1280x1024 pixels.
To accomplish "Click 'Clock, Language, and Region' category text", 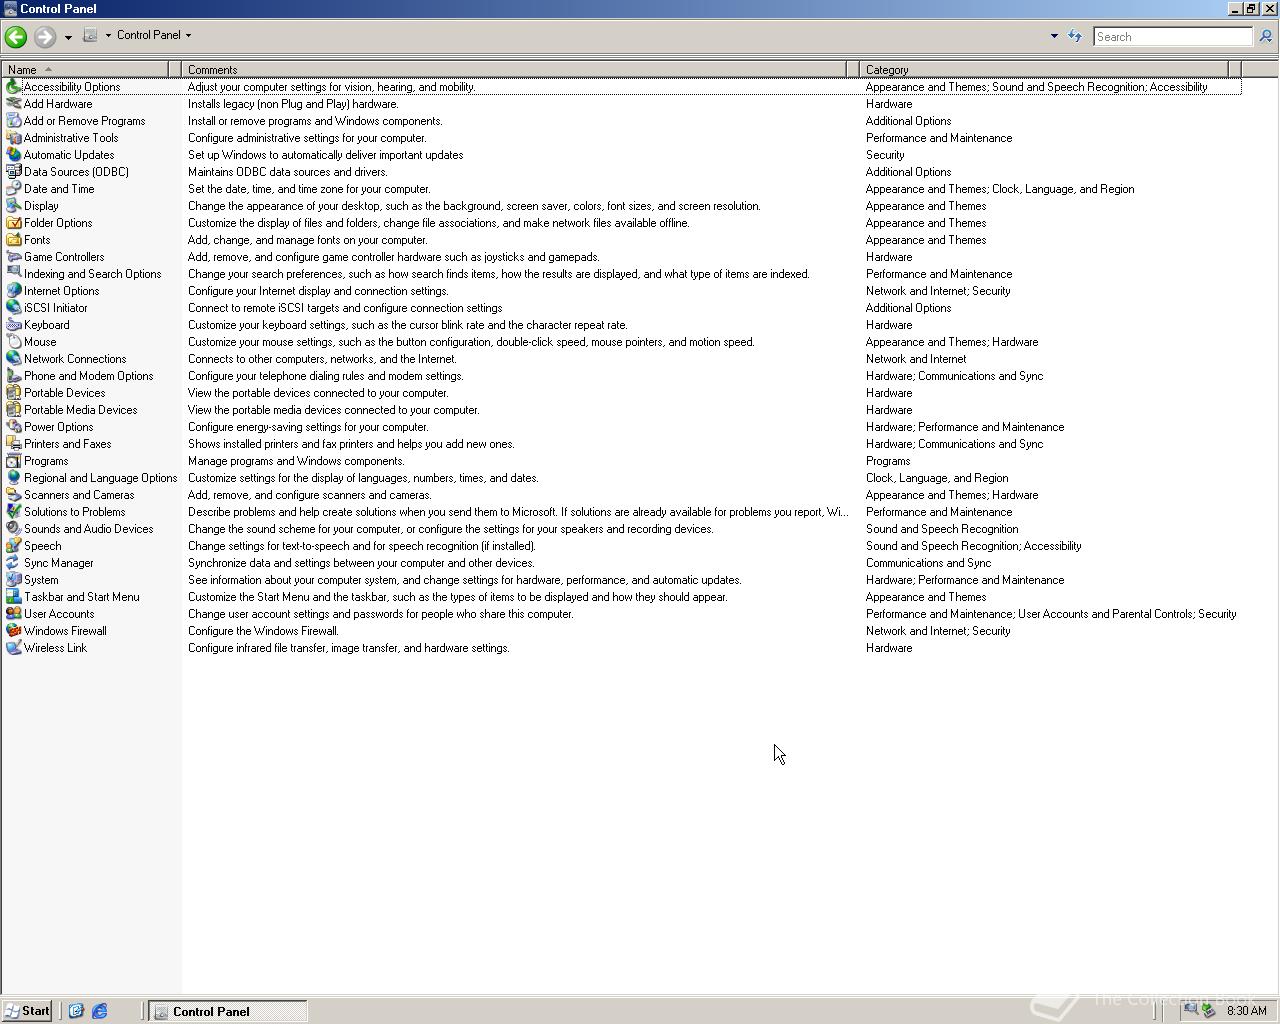I will pos(937,478).
